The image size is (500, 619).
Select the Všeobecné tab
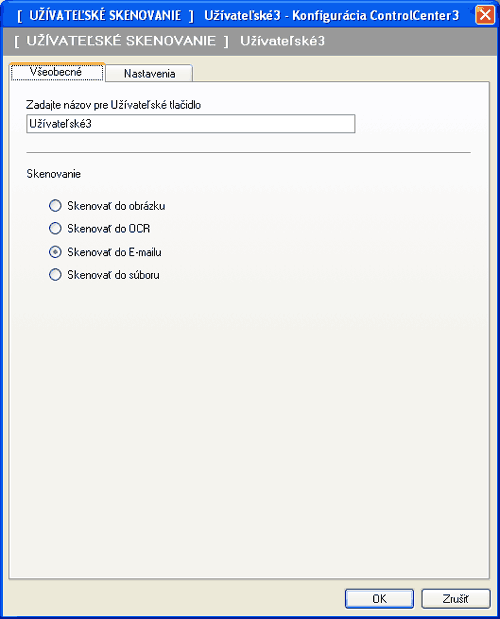coord(57,72)
